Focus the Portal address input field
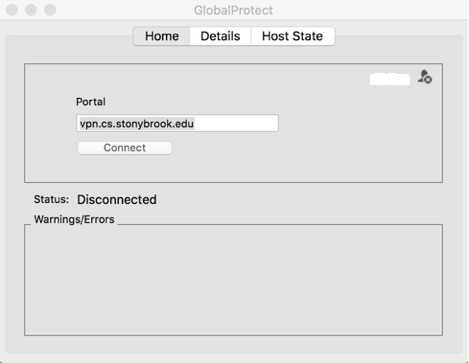Viewport: 469px width, 363px height. point(177,123)
